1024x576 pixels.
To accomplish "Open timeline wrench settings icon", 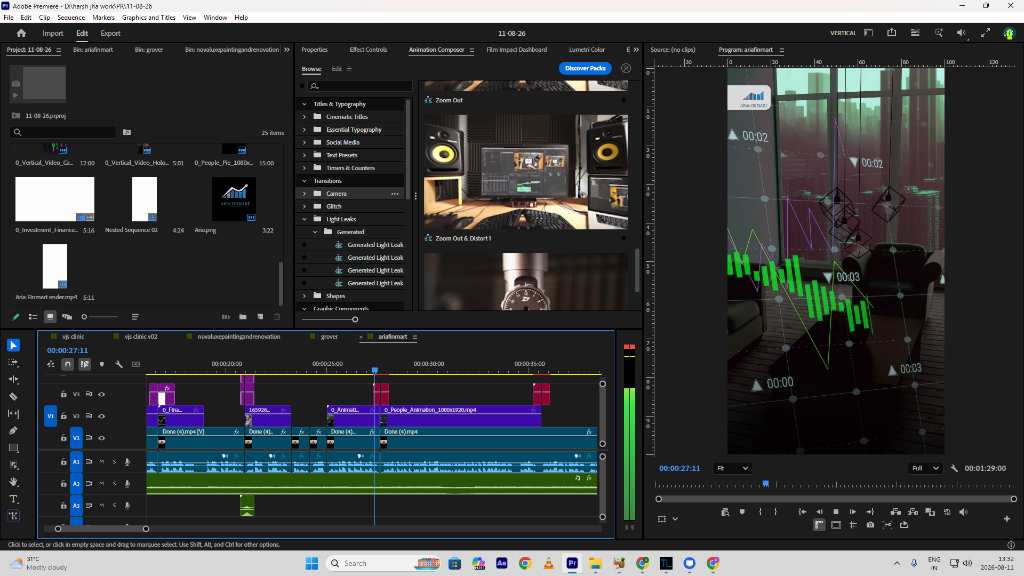I will pyautogui.click(x=119, y=364).
